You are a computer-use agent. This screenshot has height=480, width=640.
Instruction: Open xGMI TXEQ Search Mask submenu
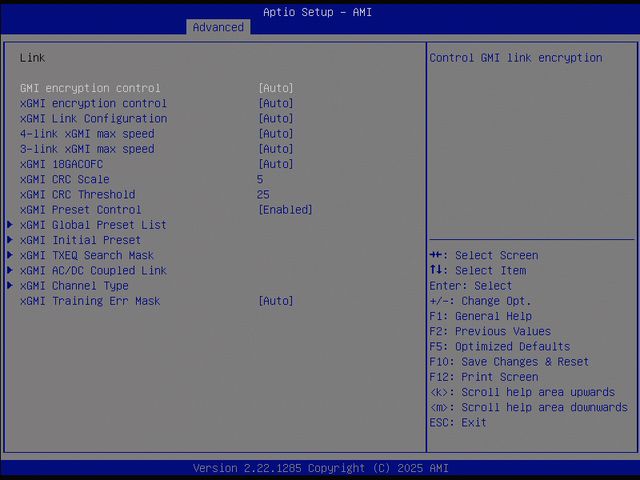pos(87,255)
